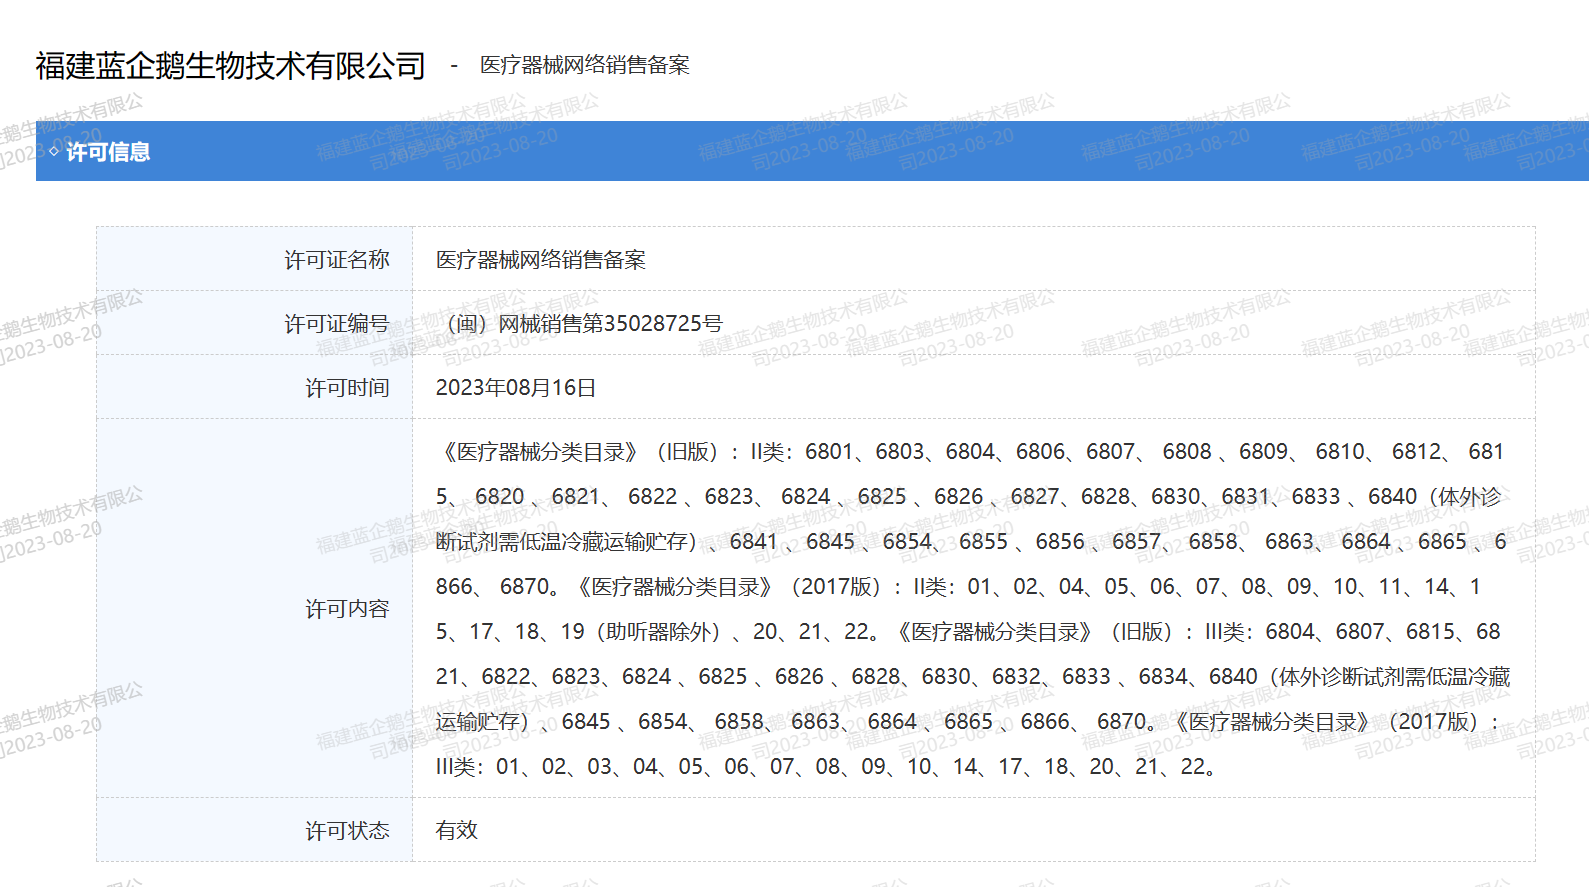Click the license number (闽)网械销售第35028725号
Screen dimensions: 1589x887
click(580, 324)
